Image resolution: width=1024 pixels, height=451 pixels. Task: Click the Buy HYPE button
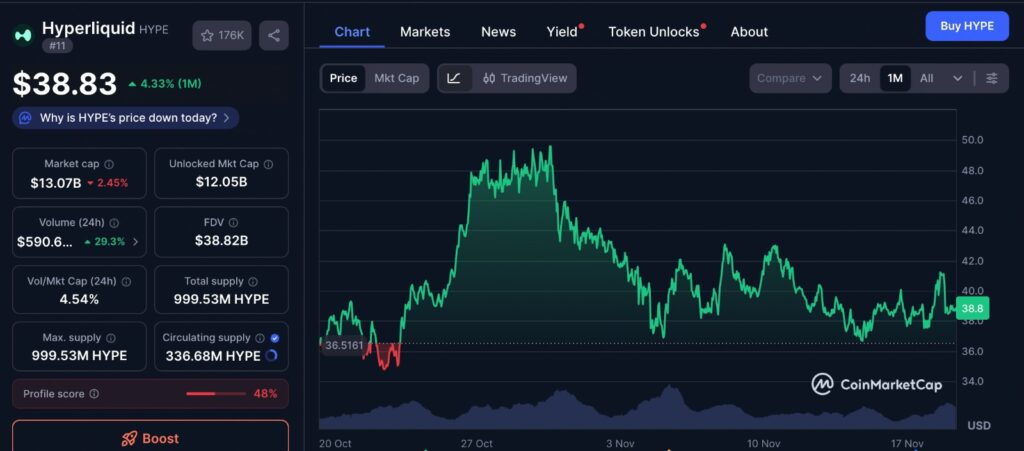tap(967, 26)
